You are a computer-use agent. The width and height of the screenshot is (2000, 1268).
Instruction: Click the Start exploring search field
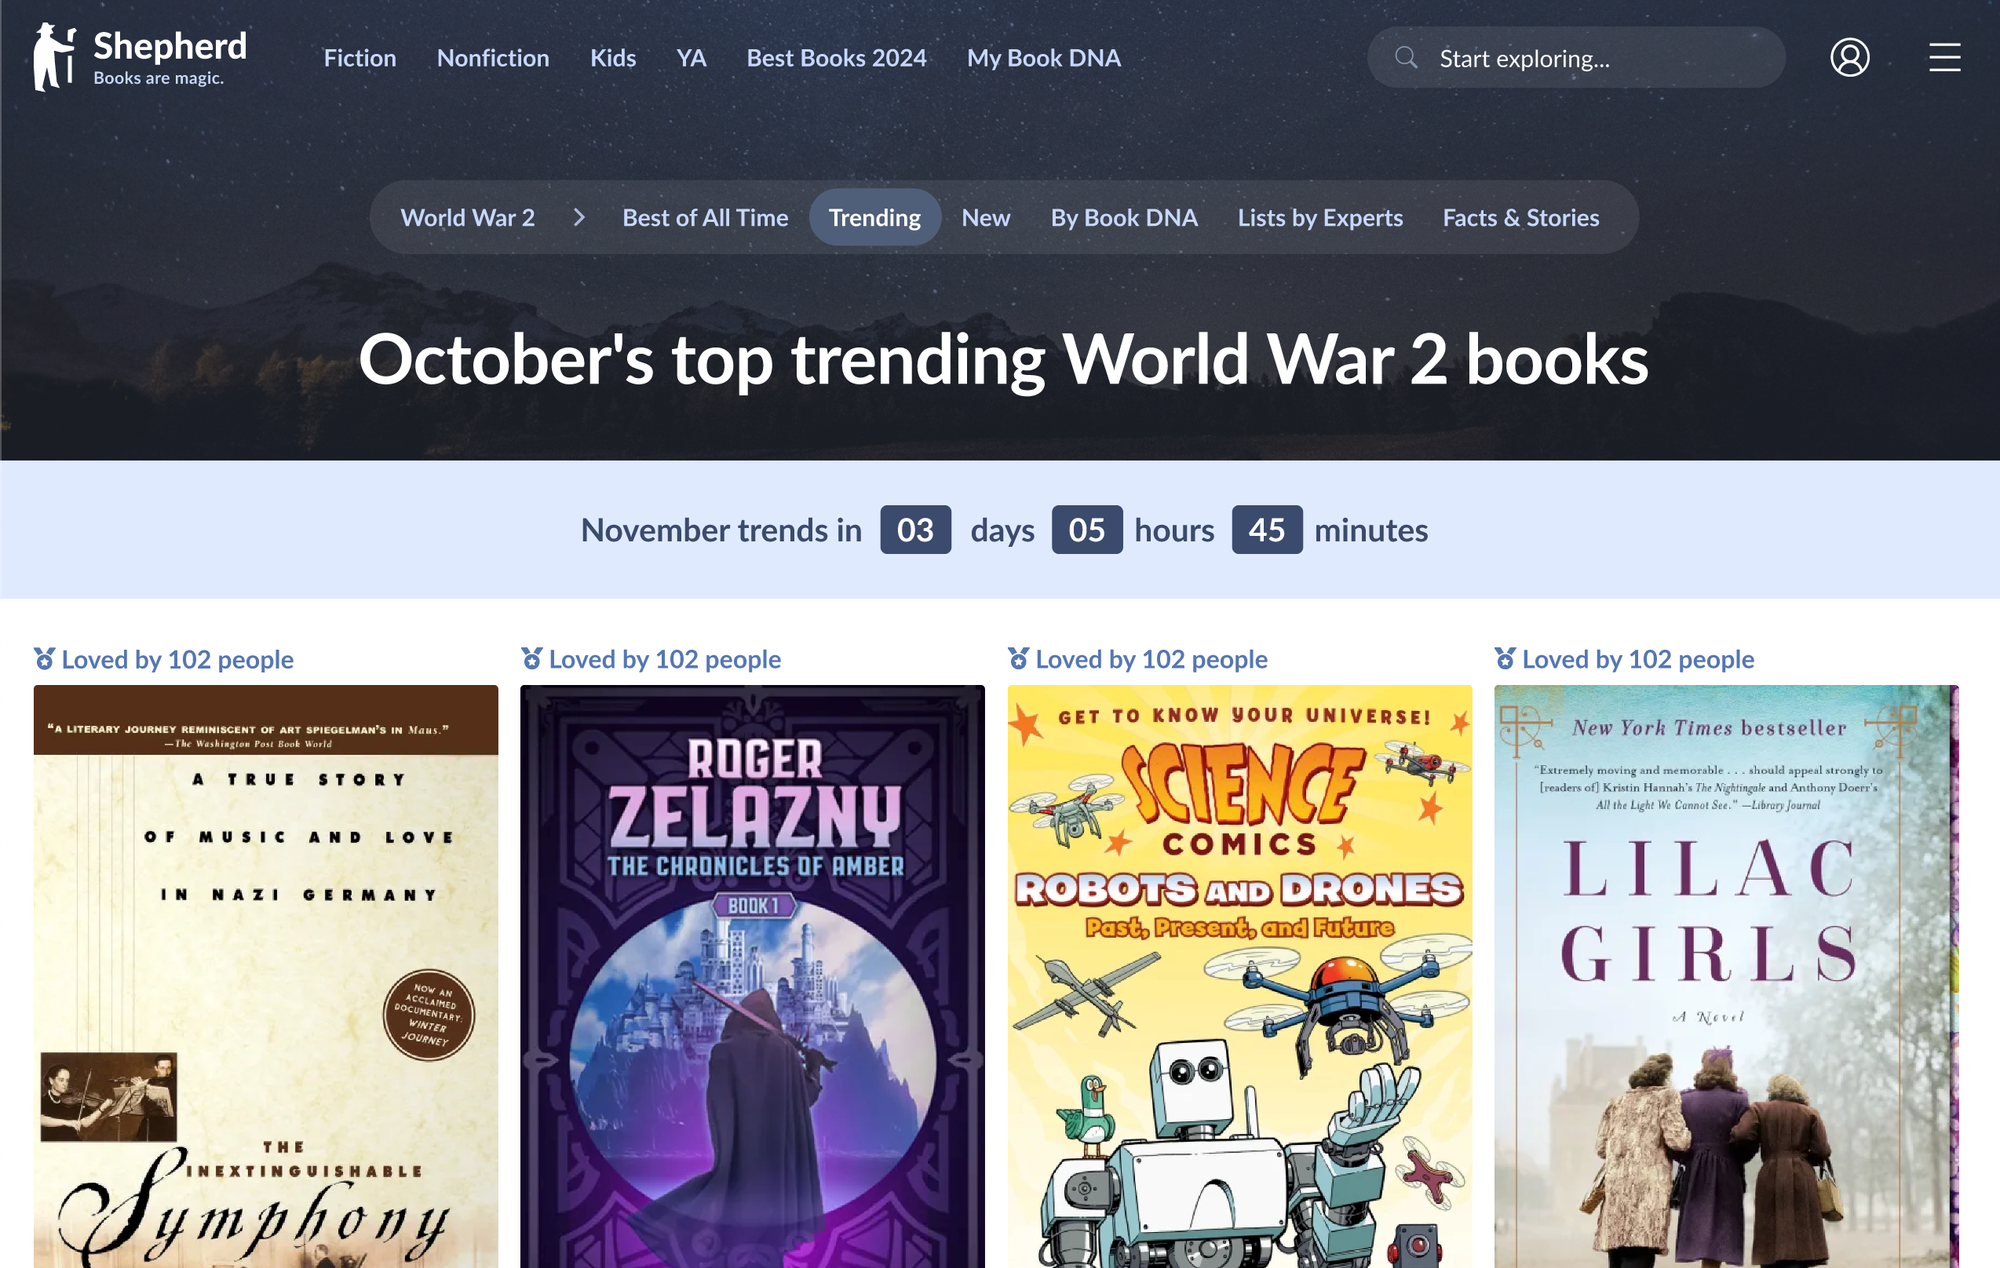[x=1576, y=57]
